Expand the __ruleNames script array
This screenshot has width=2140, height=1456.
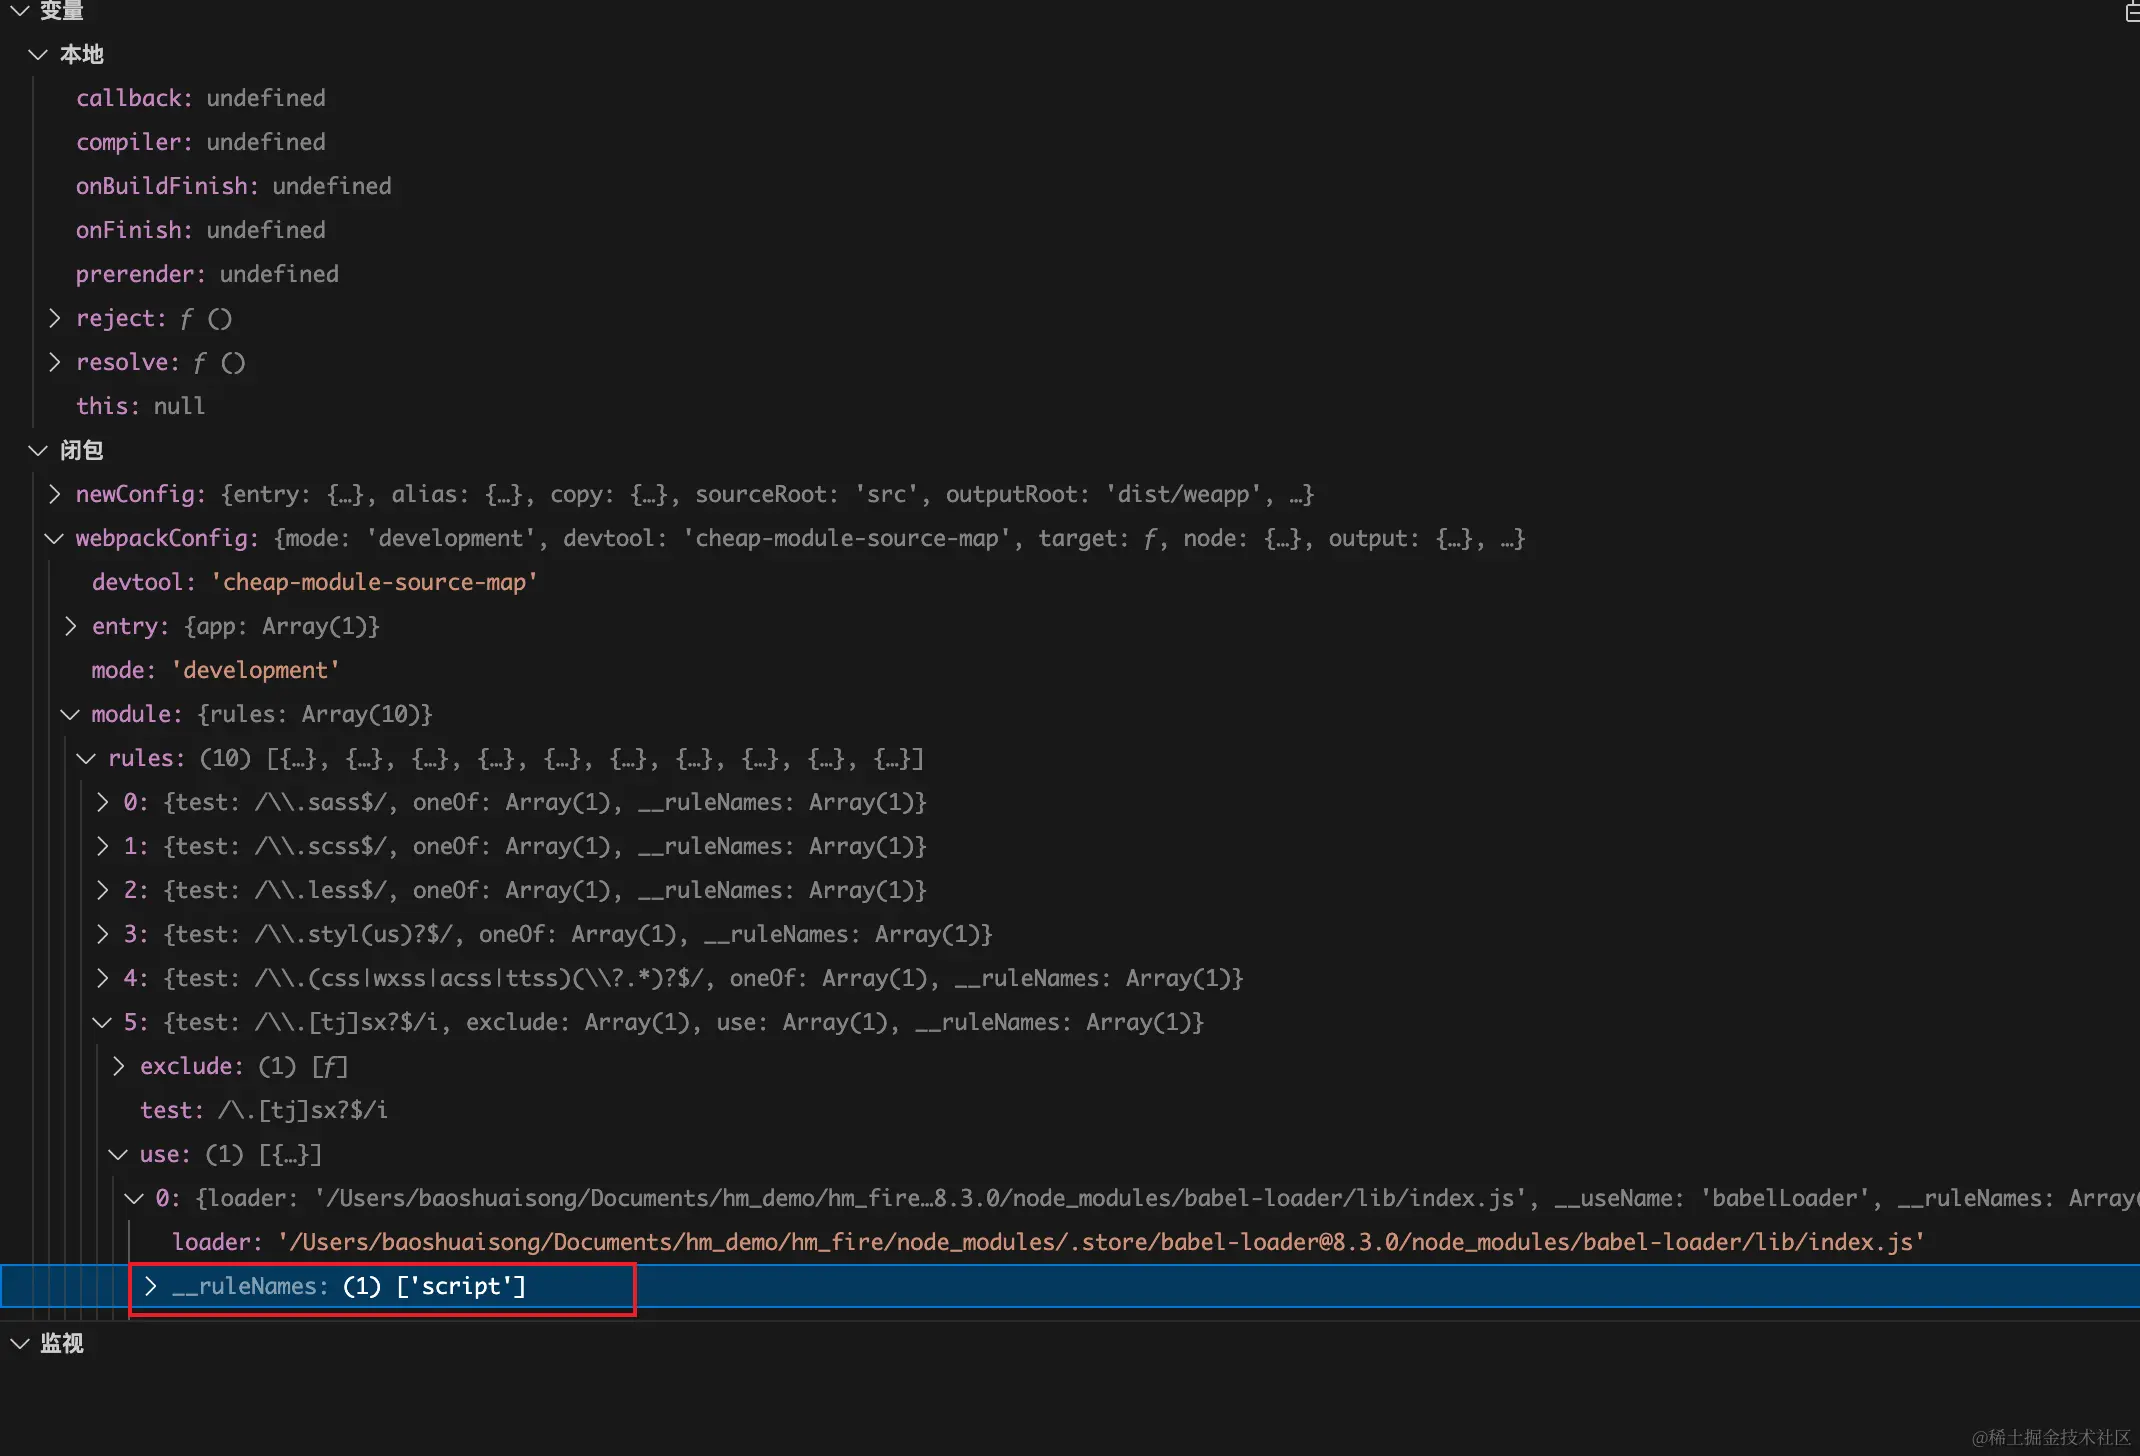pyautogui.click(x=151, y=1287)
